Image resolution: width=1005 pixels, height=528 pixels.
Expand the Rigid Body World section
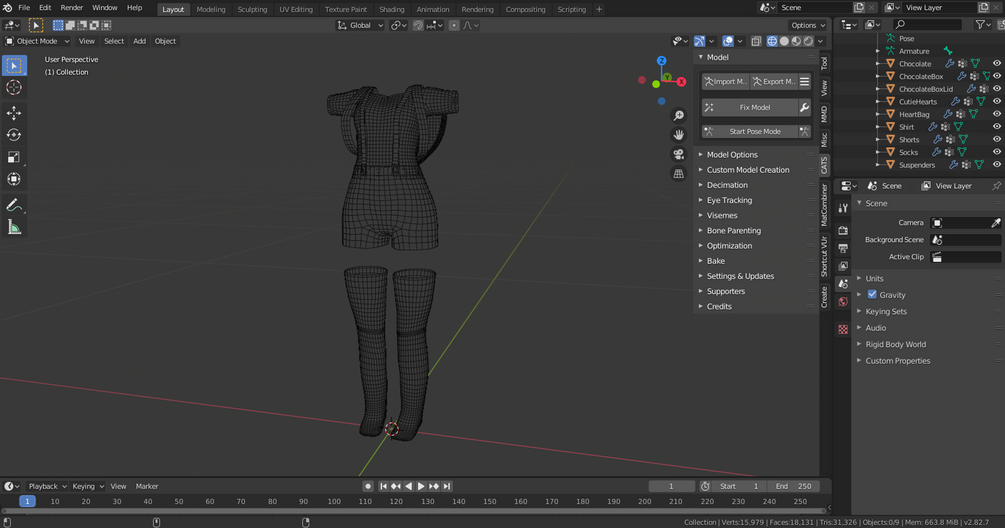[895, 344]
